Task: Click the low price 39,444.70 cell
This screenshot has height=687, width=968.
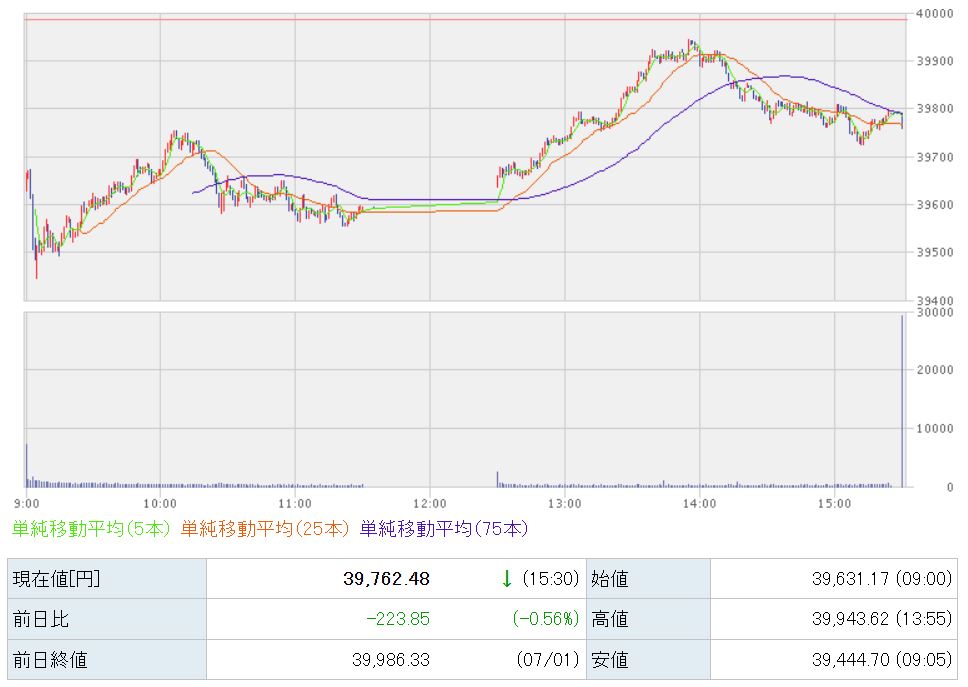Action: coord(833,660)
